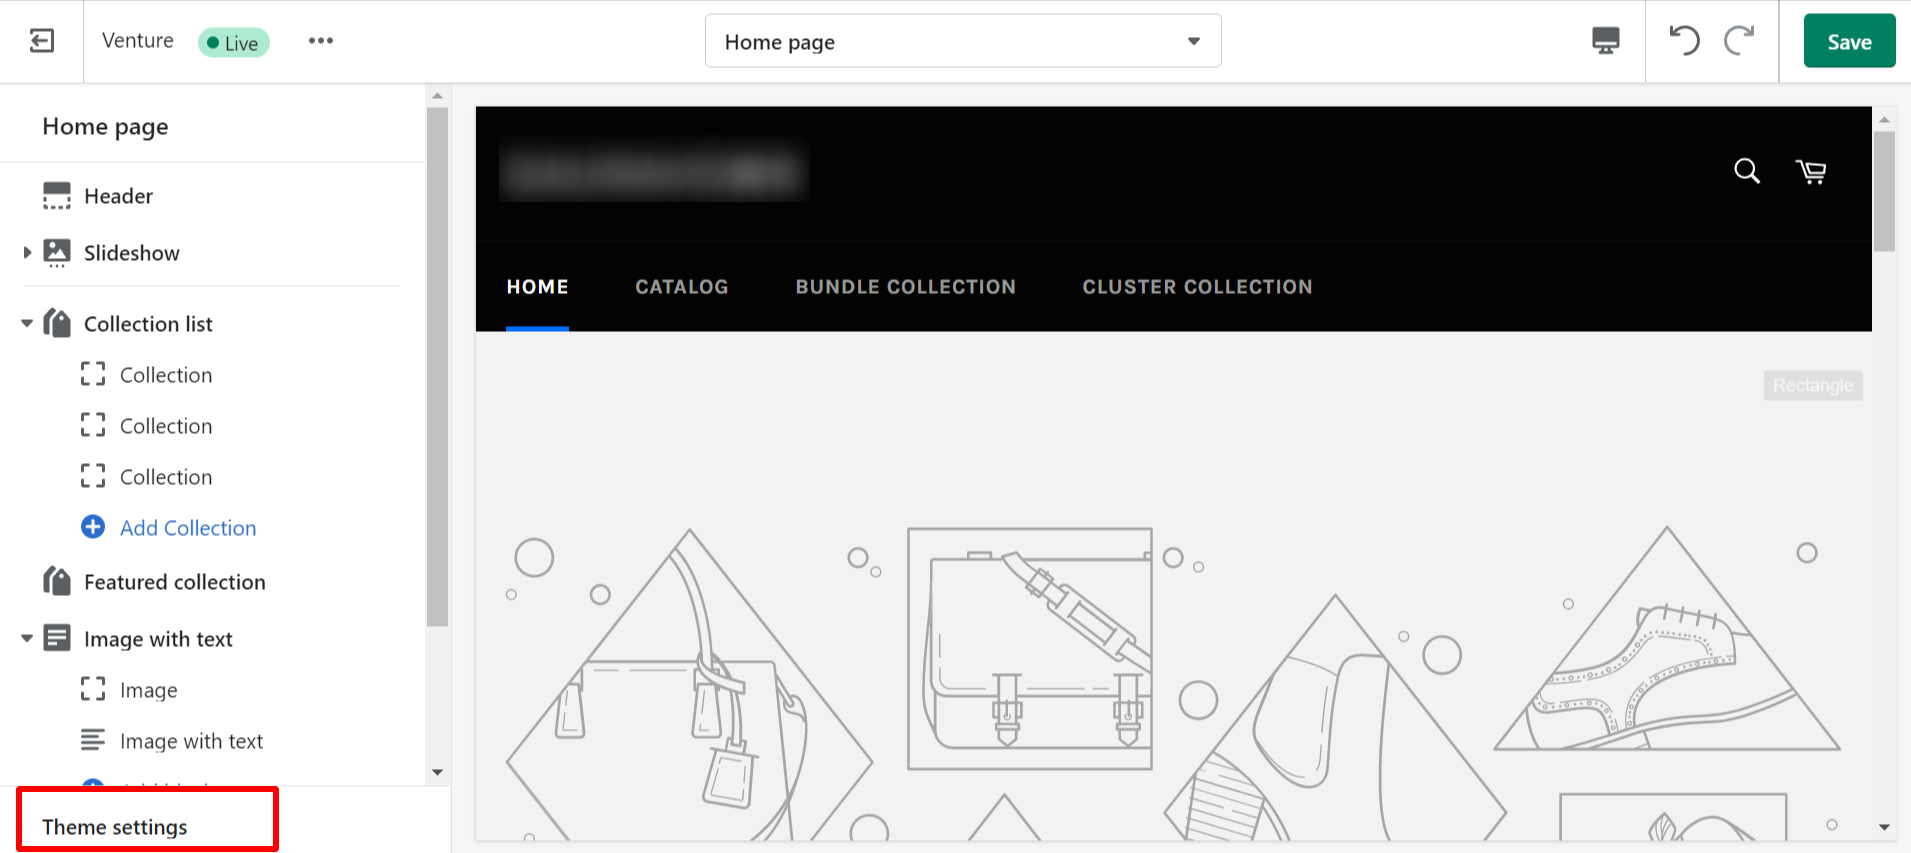Viewport: 1911px width, 853px height.
Task: Click the lines icon beside Image with text block
Action: 93,740
